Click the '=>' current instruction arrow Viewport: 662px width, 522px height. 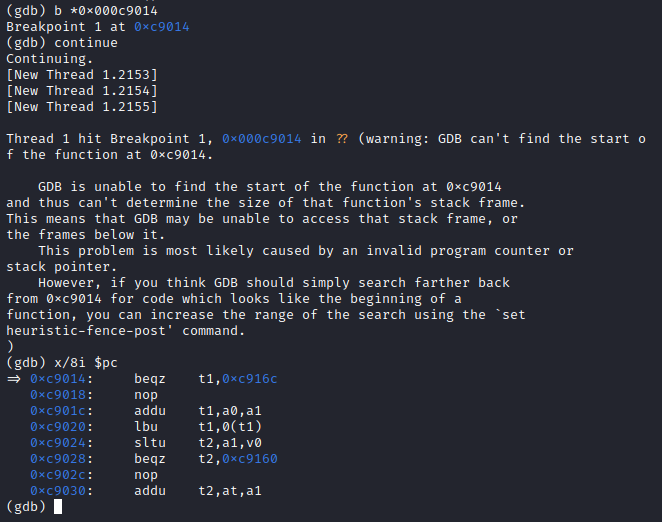click(x=14, y=379)
